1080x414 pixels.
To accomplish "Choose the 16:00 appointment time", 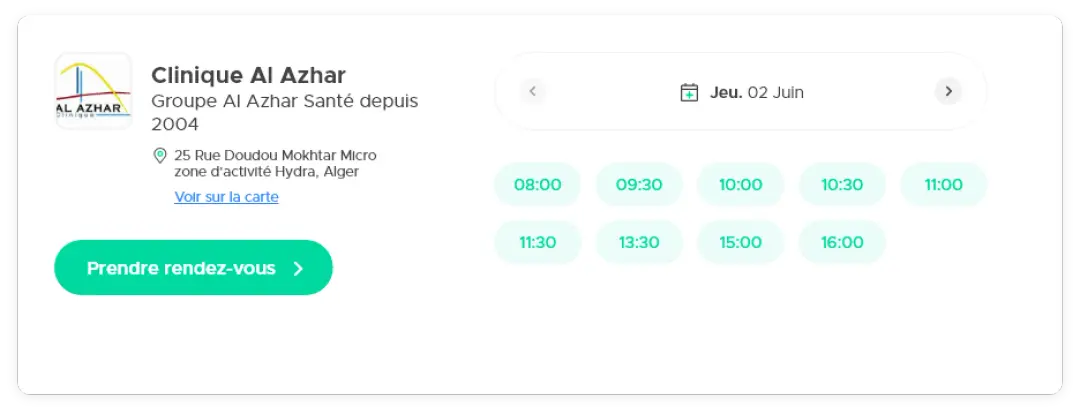I will pos(842,243).
